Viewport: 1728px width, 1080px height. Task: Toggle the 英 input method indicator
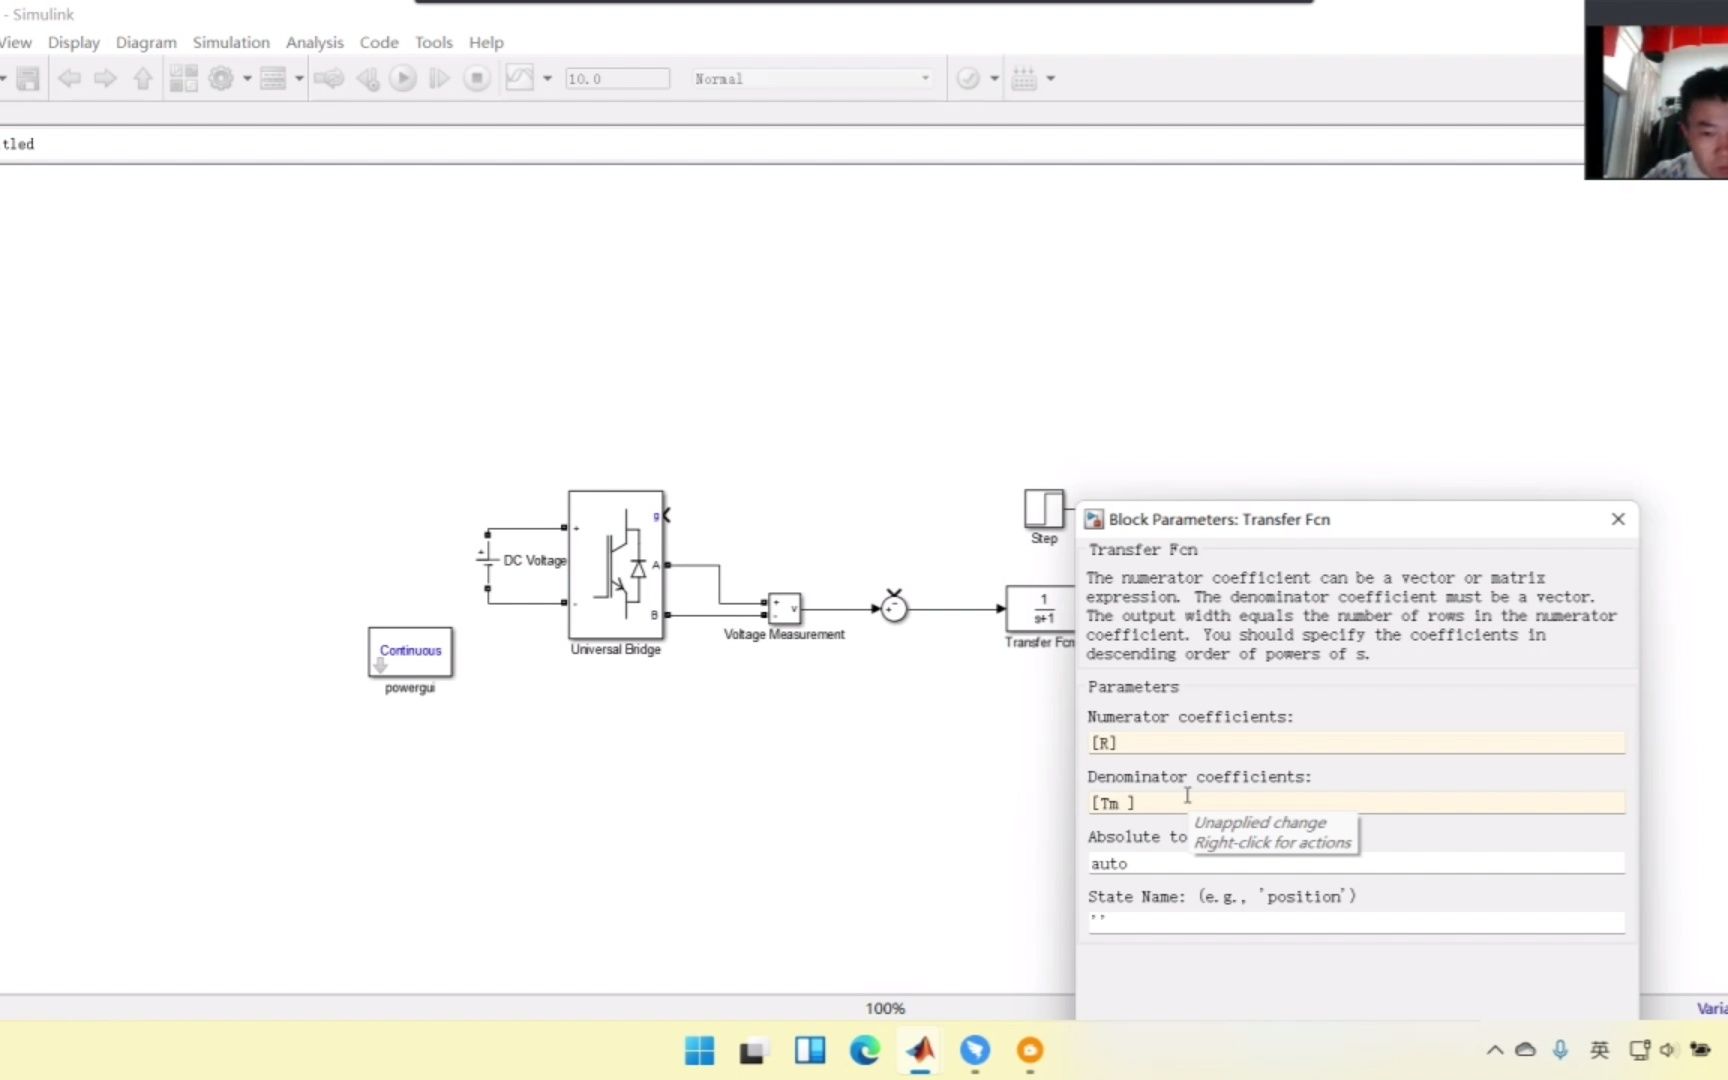[x=1600, y=1050]
